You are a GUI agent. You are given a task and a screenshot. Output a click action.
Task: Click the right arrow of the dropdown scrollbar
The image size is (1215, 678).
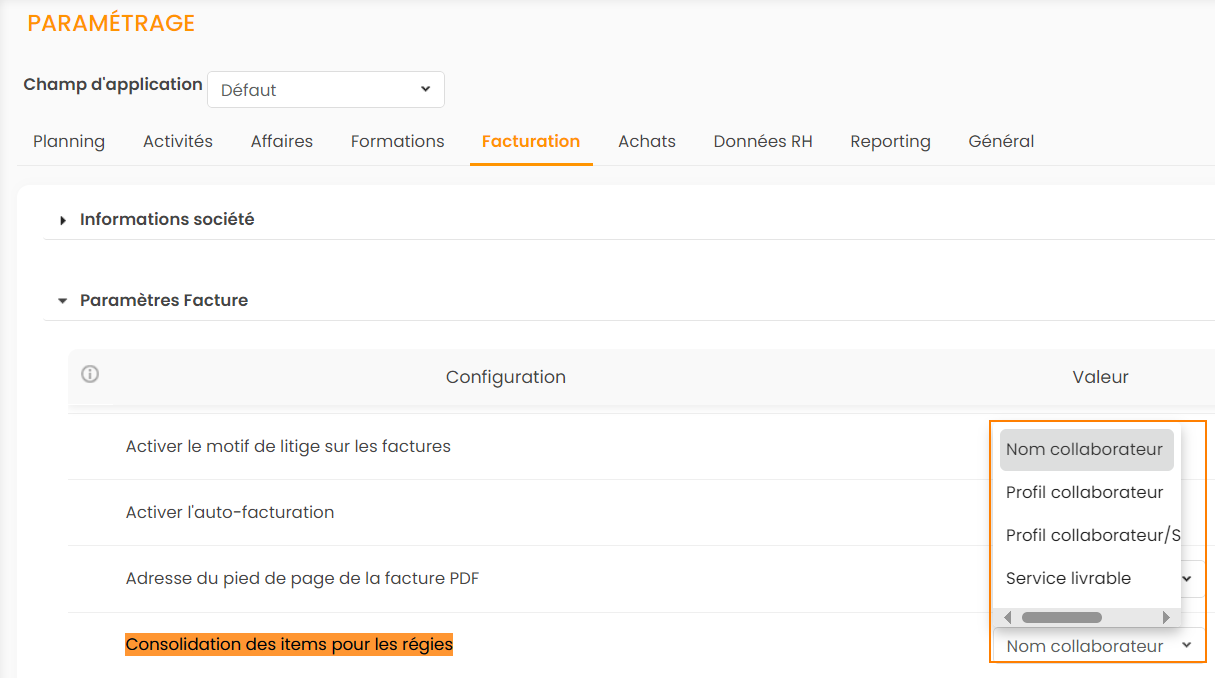(x=1166, y=618)
